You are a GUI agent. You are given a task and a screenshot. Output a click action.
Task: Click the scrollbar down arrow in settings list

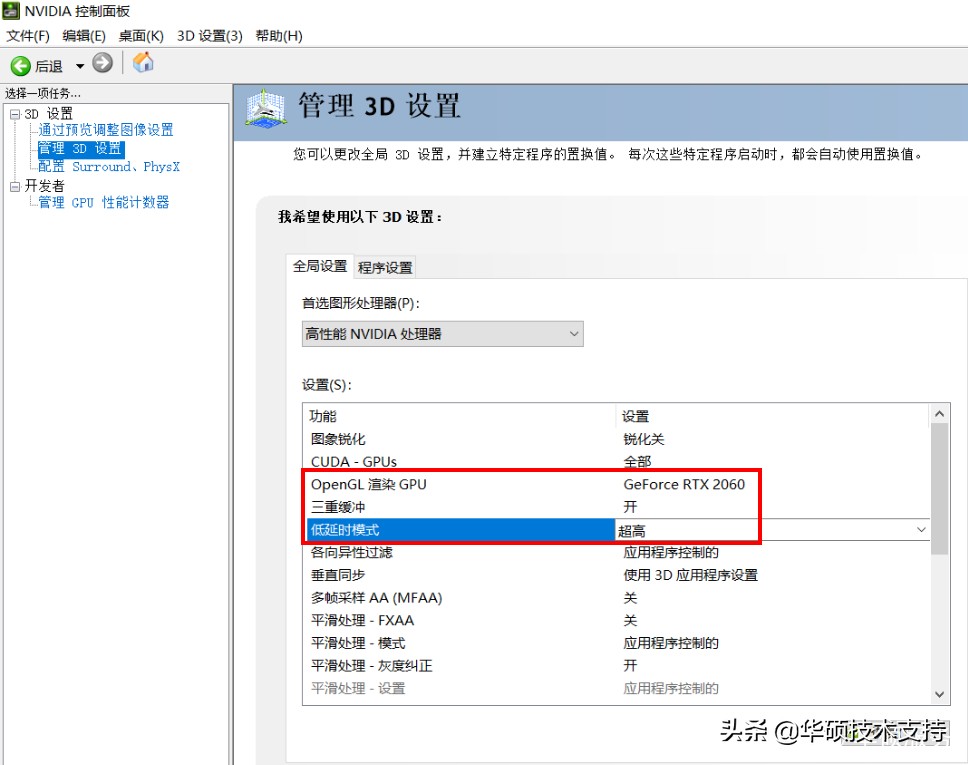point(937,694)
